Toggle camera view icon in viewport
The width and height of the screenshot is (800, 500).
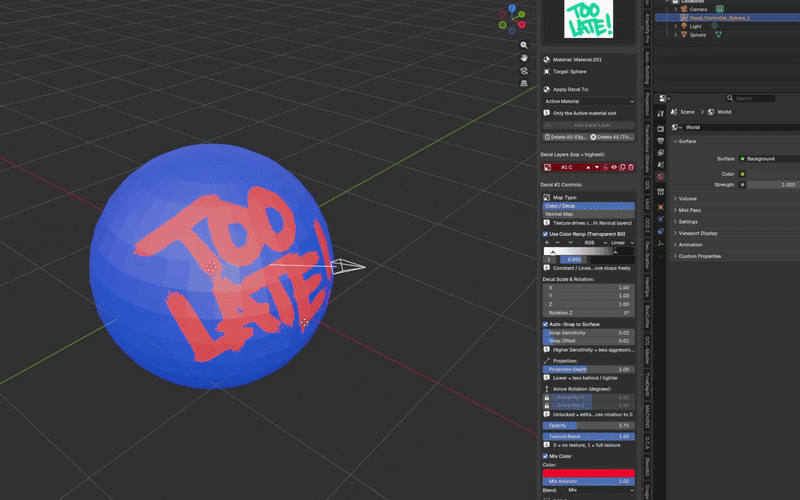click(523, 71)
